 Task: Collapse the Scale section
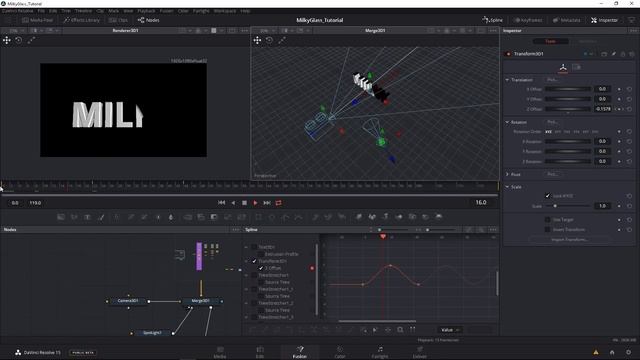pyautogui.click(x=507, y=187)
